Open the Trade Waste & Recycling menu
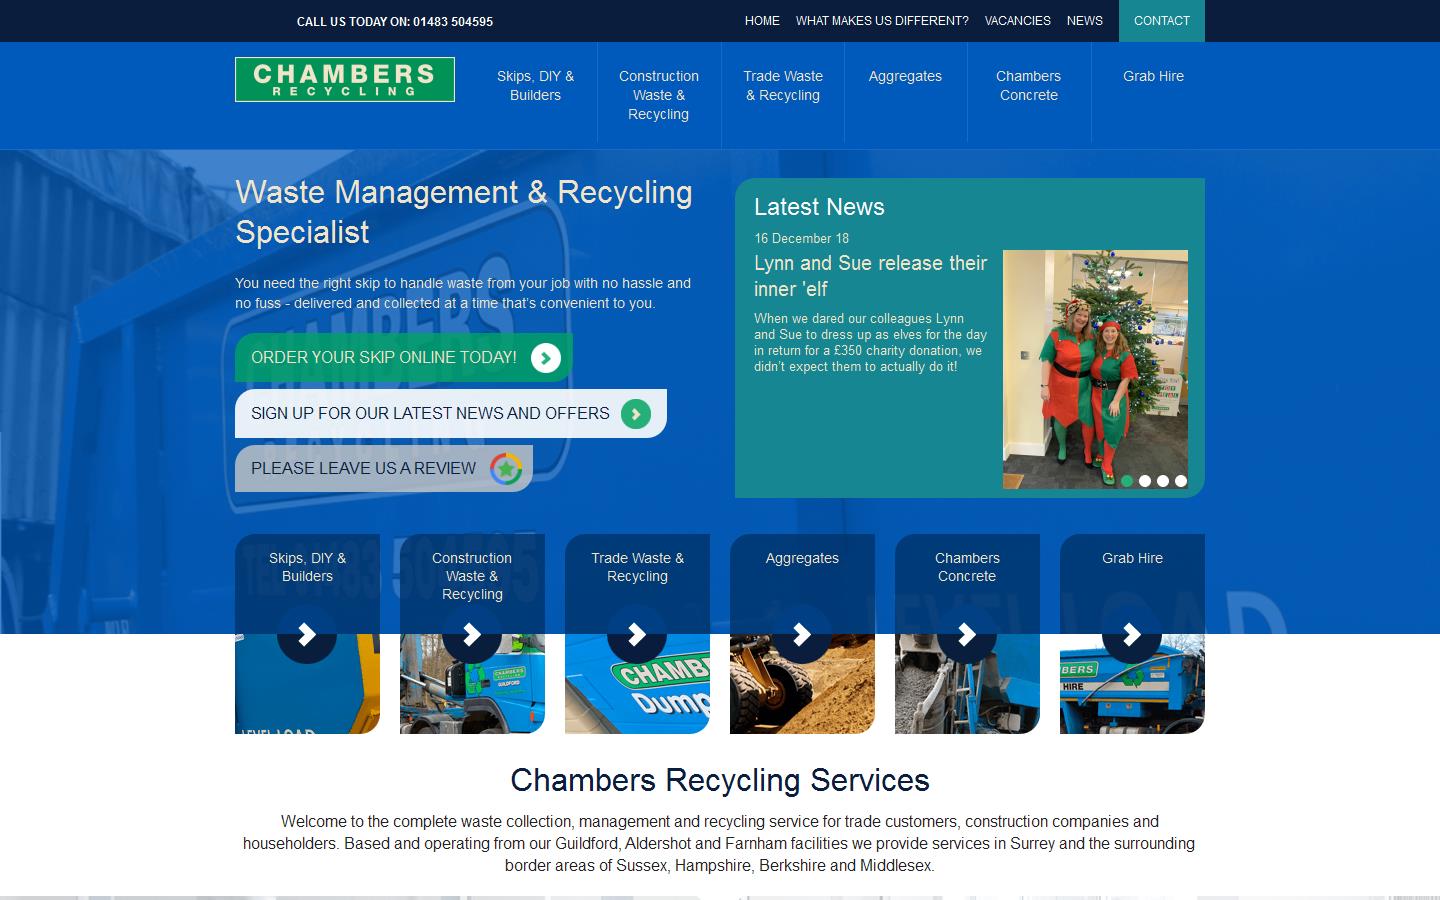1440x900 pixels. [783, 85]
